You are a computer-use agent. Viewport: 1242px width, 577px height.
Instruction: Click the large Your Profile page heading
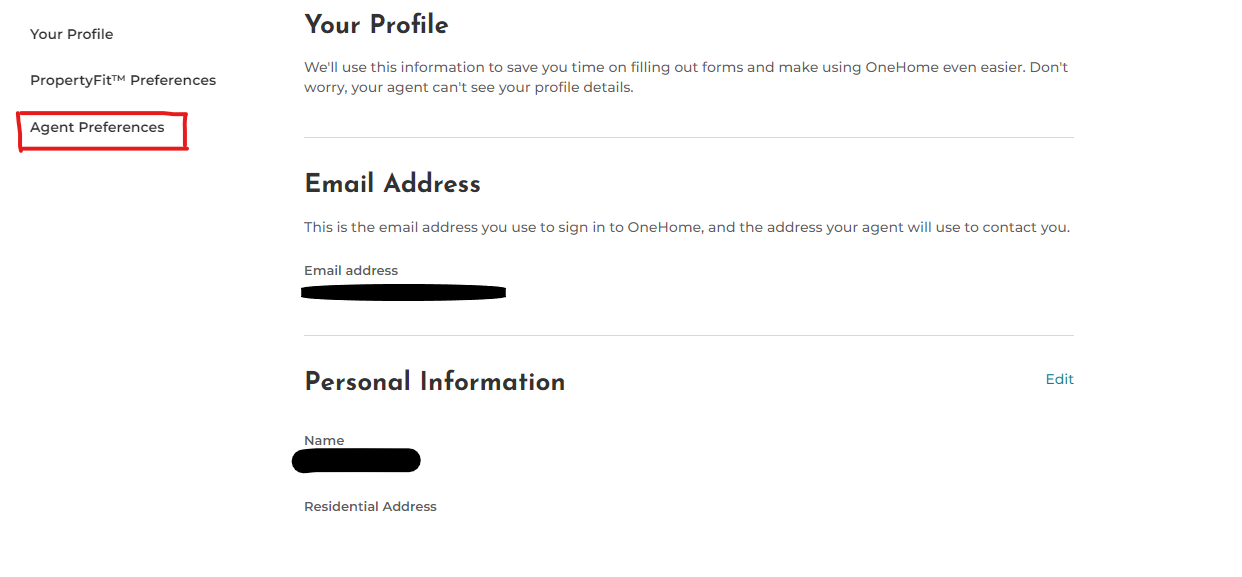[376, 25]
